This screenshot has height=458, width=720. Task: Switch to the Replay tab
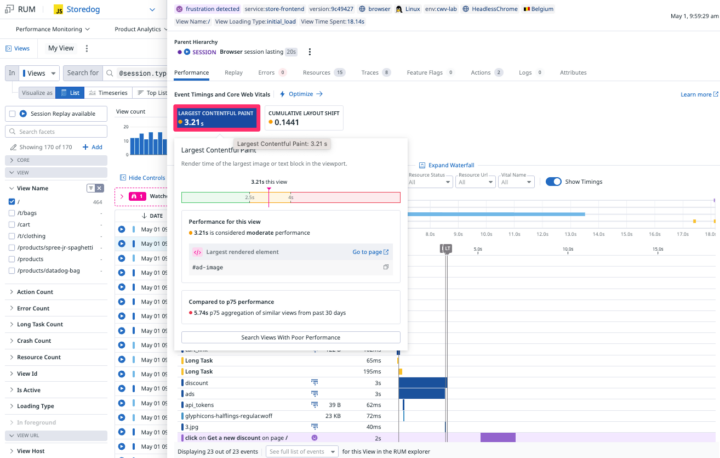[233, 73]
